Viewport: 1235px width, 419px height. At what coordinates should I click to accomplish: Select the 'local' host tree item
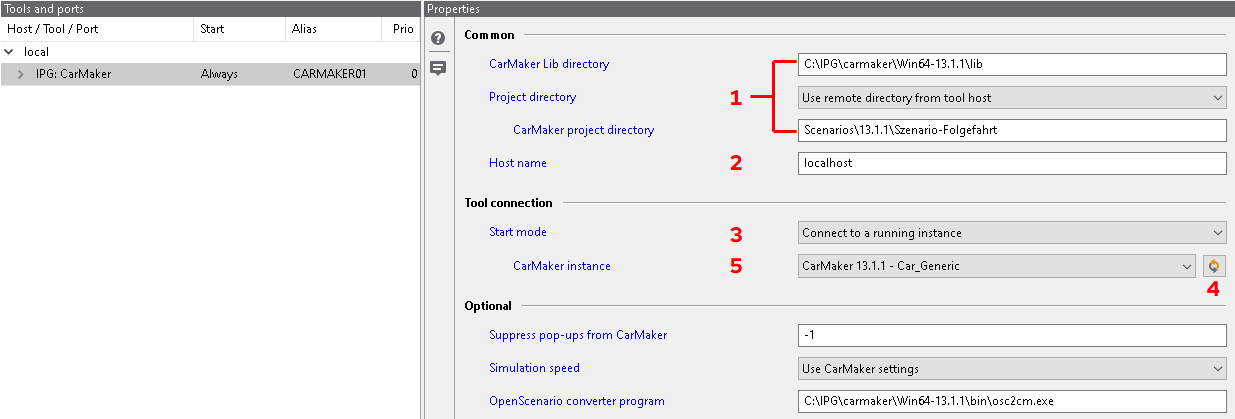(x=36, y=51)
